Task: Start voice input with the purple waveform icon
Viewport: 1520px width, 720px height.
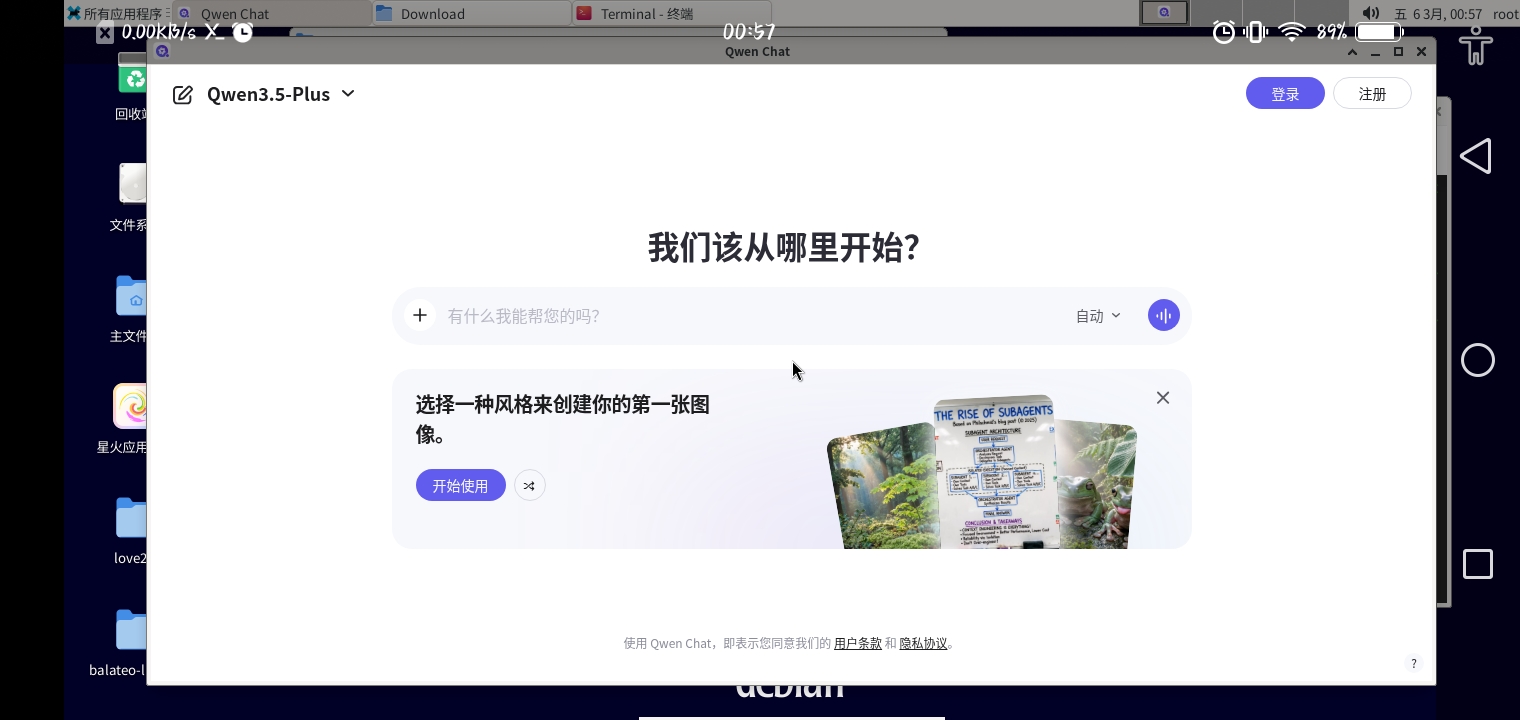Action: (x=1164, y=316)
